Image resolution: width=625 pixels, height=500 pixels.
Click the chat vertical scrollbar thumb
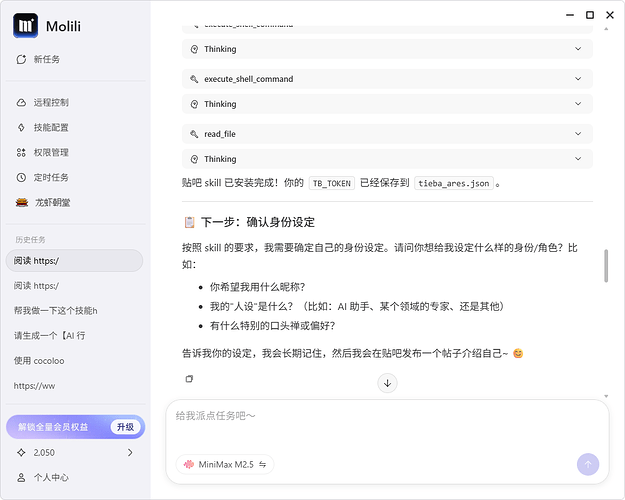606,266
